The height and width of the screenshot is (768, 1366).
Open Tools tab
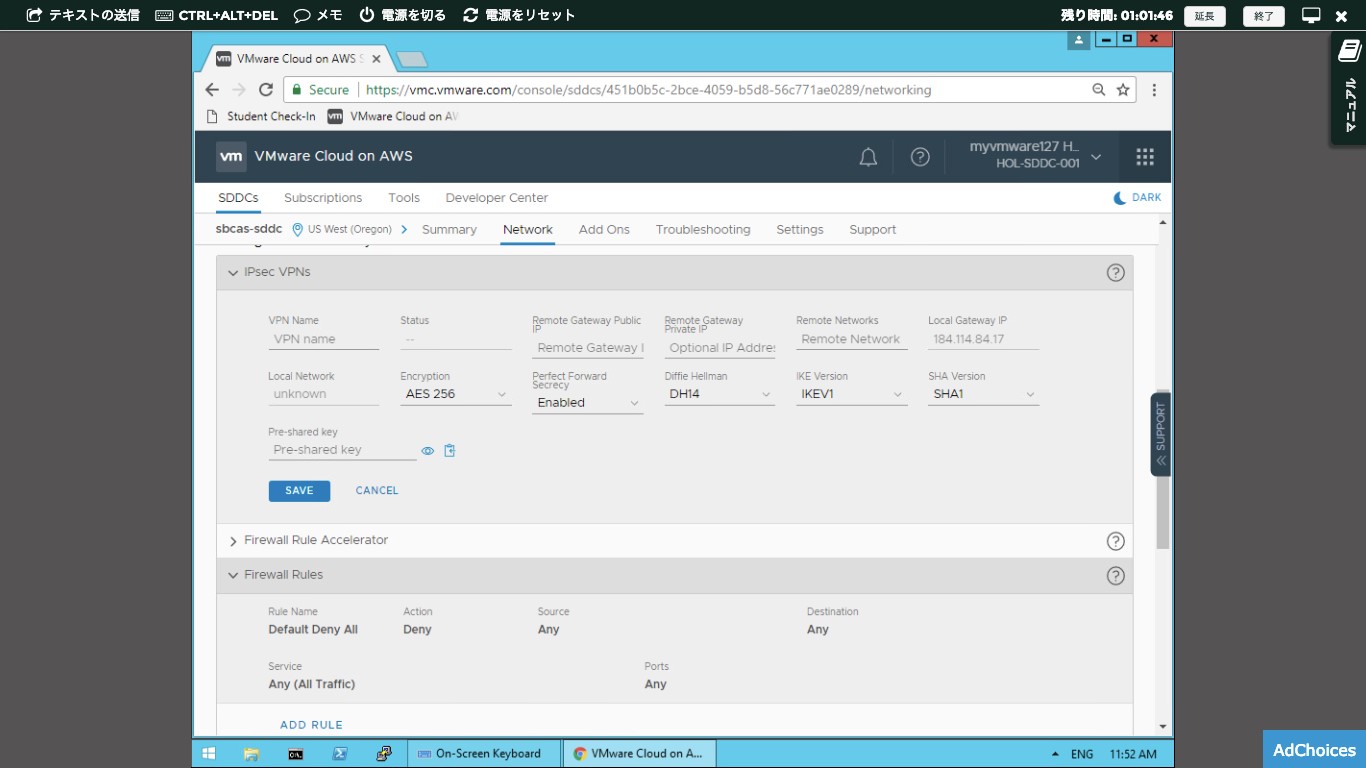click(x=404, y=198)
